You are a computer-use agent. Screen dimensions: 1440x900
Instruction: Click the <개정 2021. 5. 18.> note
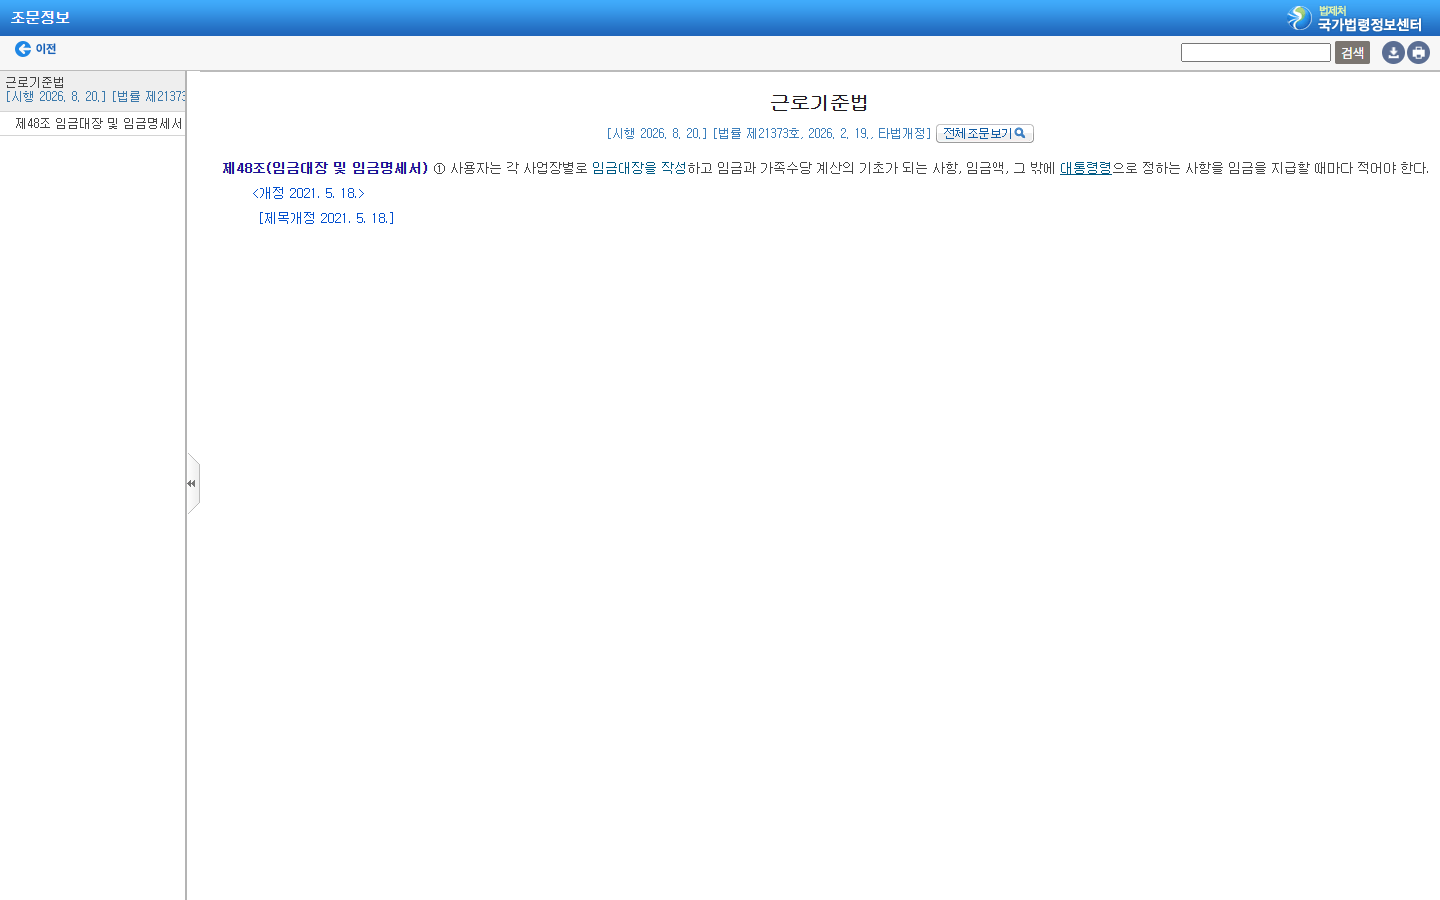click(x=308, y=193)
